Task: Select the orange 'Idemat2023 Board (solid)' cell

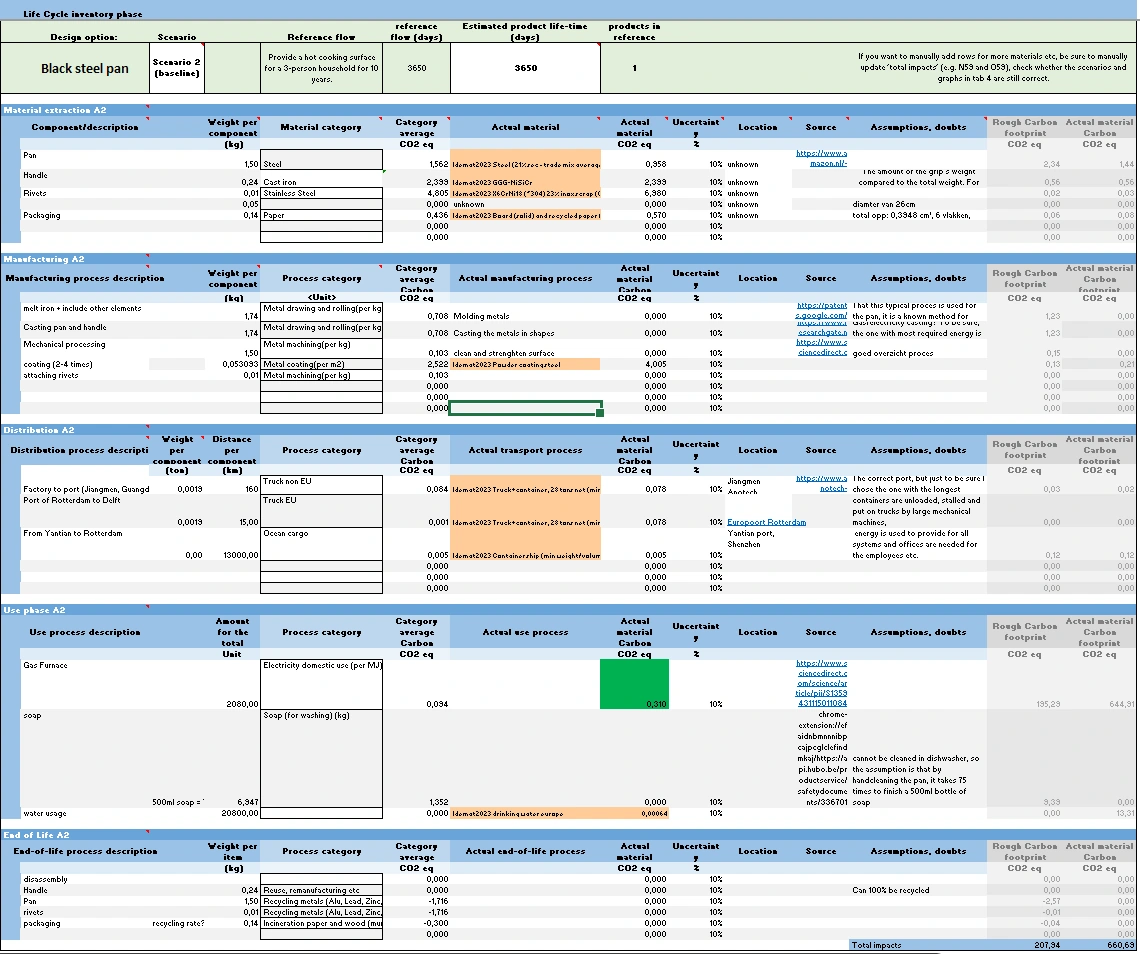Action: click(x=526, y=215)
